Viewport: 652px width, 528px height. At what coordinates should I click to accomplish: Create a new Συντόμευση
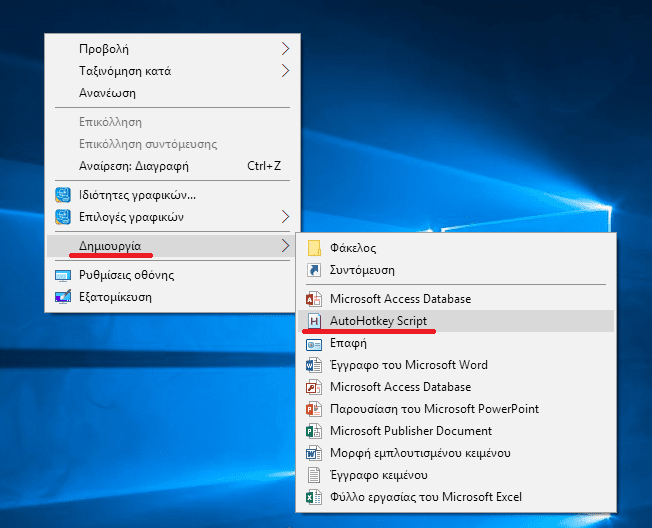click(456, 270)
